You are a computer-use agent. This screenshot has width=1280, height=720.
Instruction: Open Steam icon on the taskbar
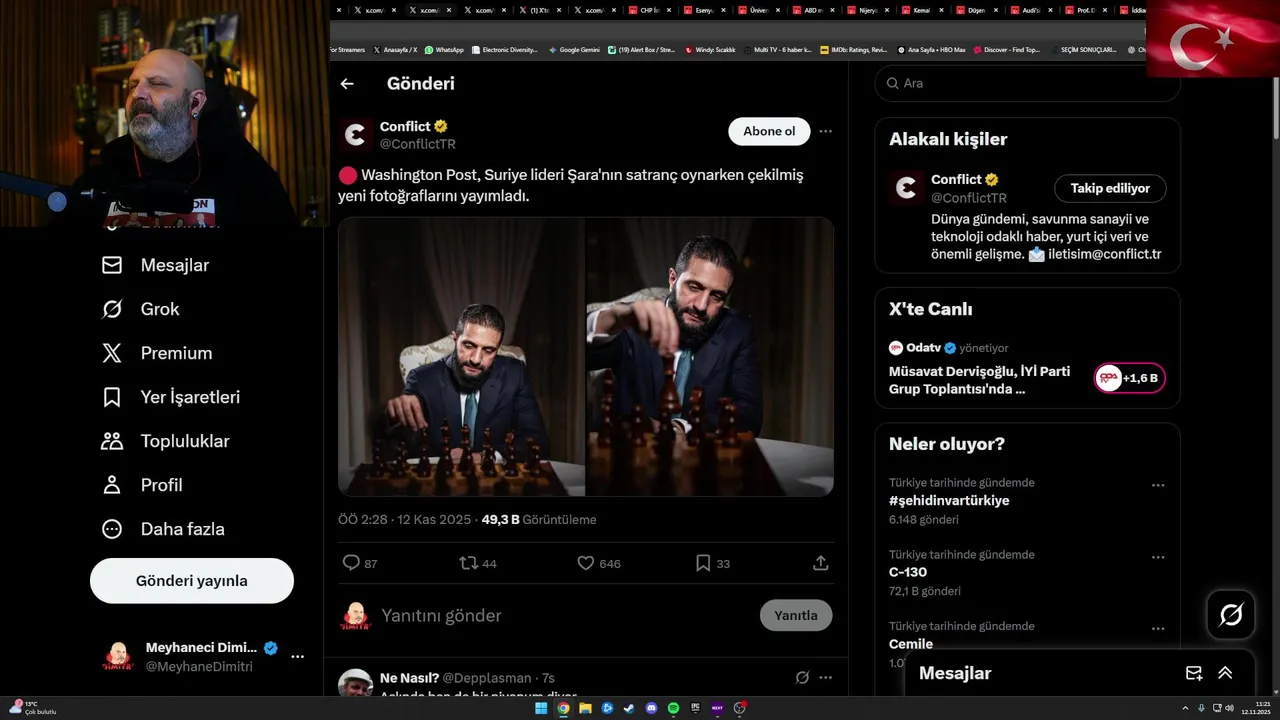click(x=629, y=708)
